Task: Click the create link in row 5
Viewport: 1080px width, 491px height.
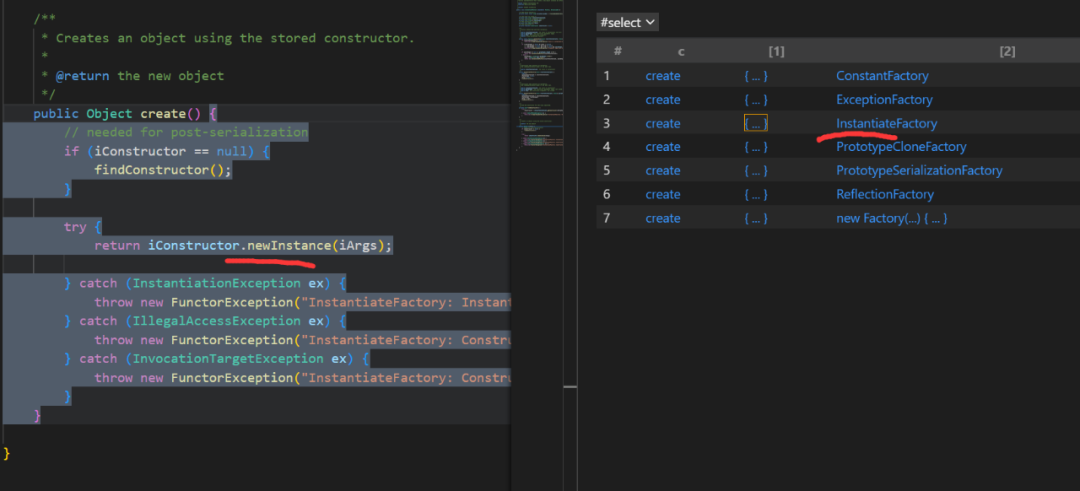Action: point(662,171)
